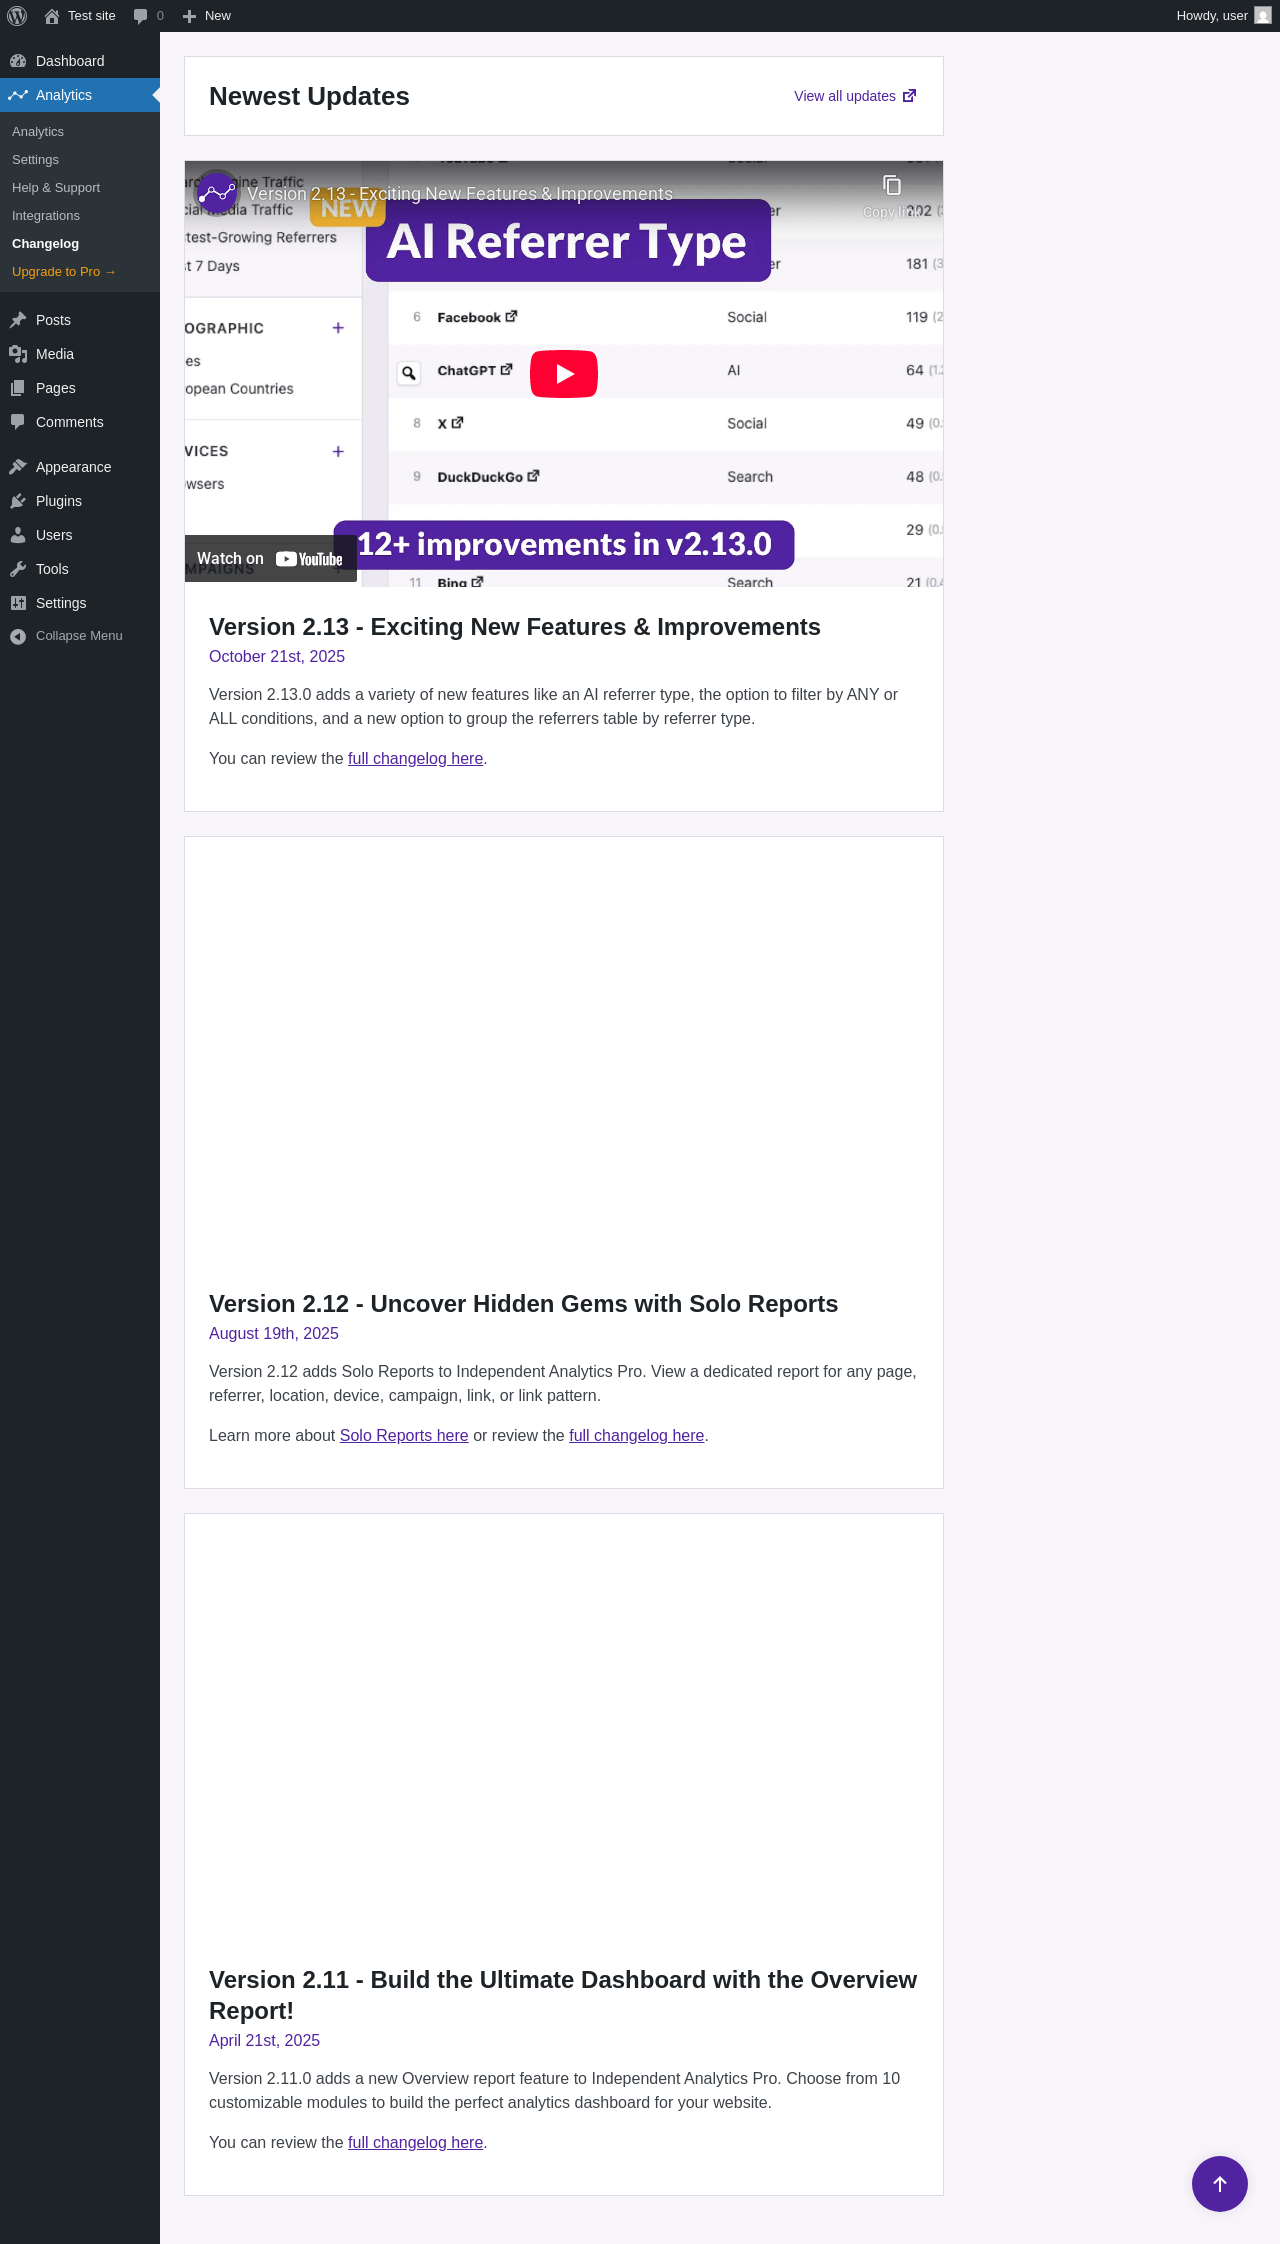
Task: Open the Tools menu item
Action: pyautogui.click(x=80, y=569)
